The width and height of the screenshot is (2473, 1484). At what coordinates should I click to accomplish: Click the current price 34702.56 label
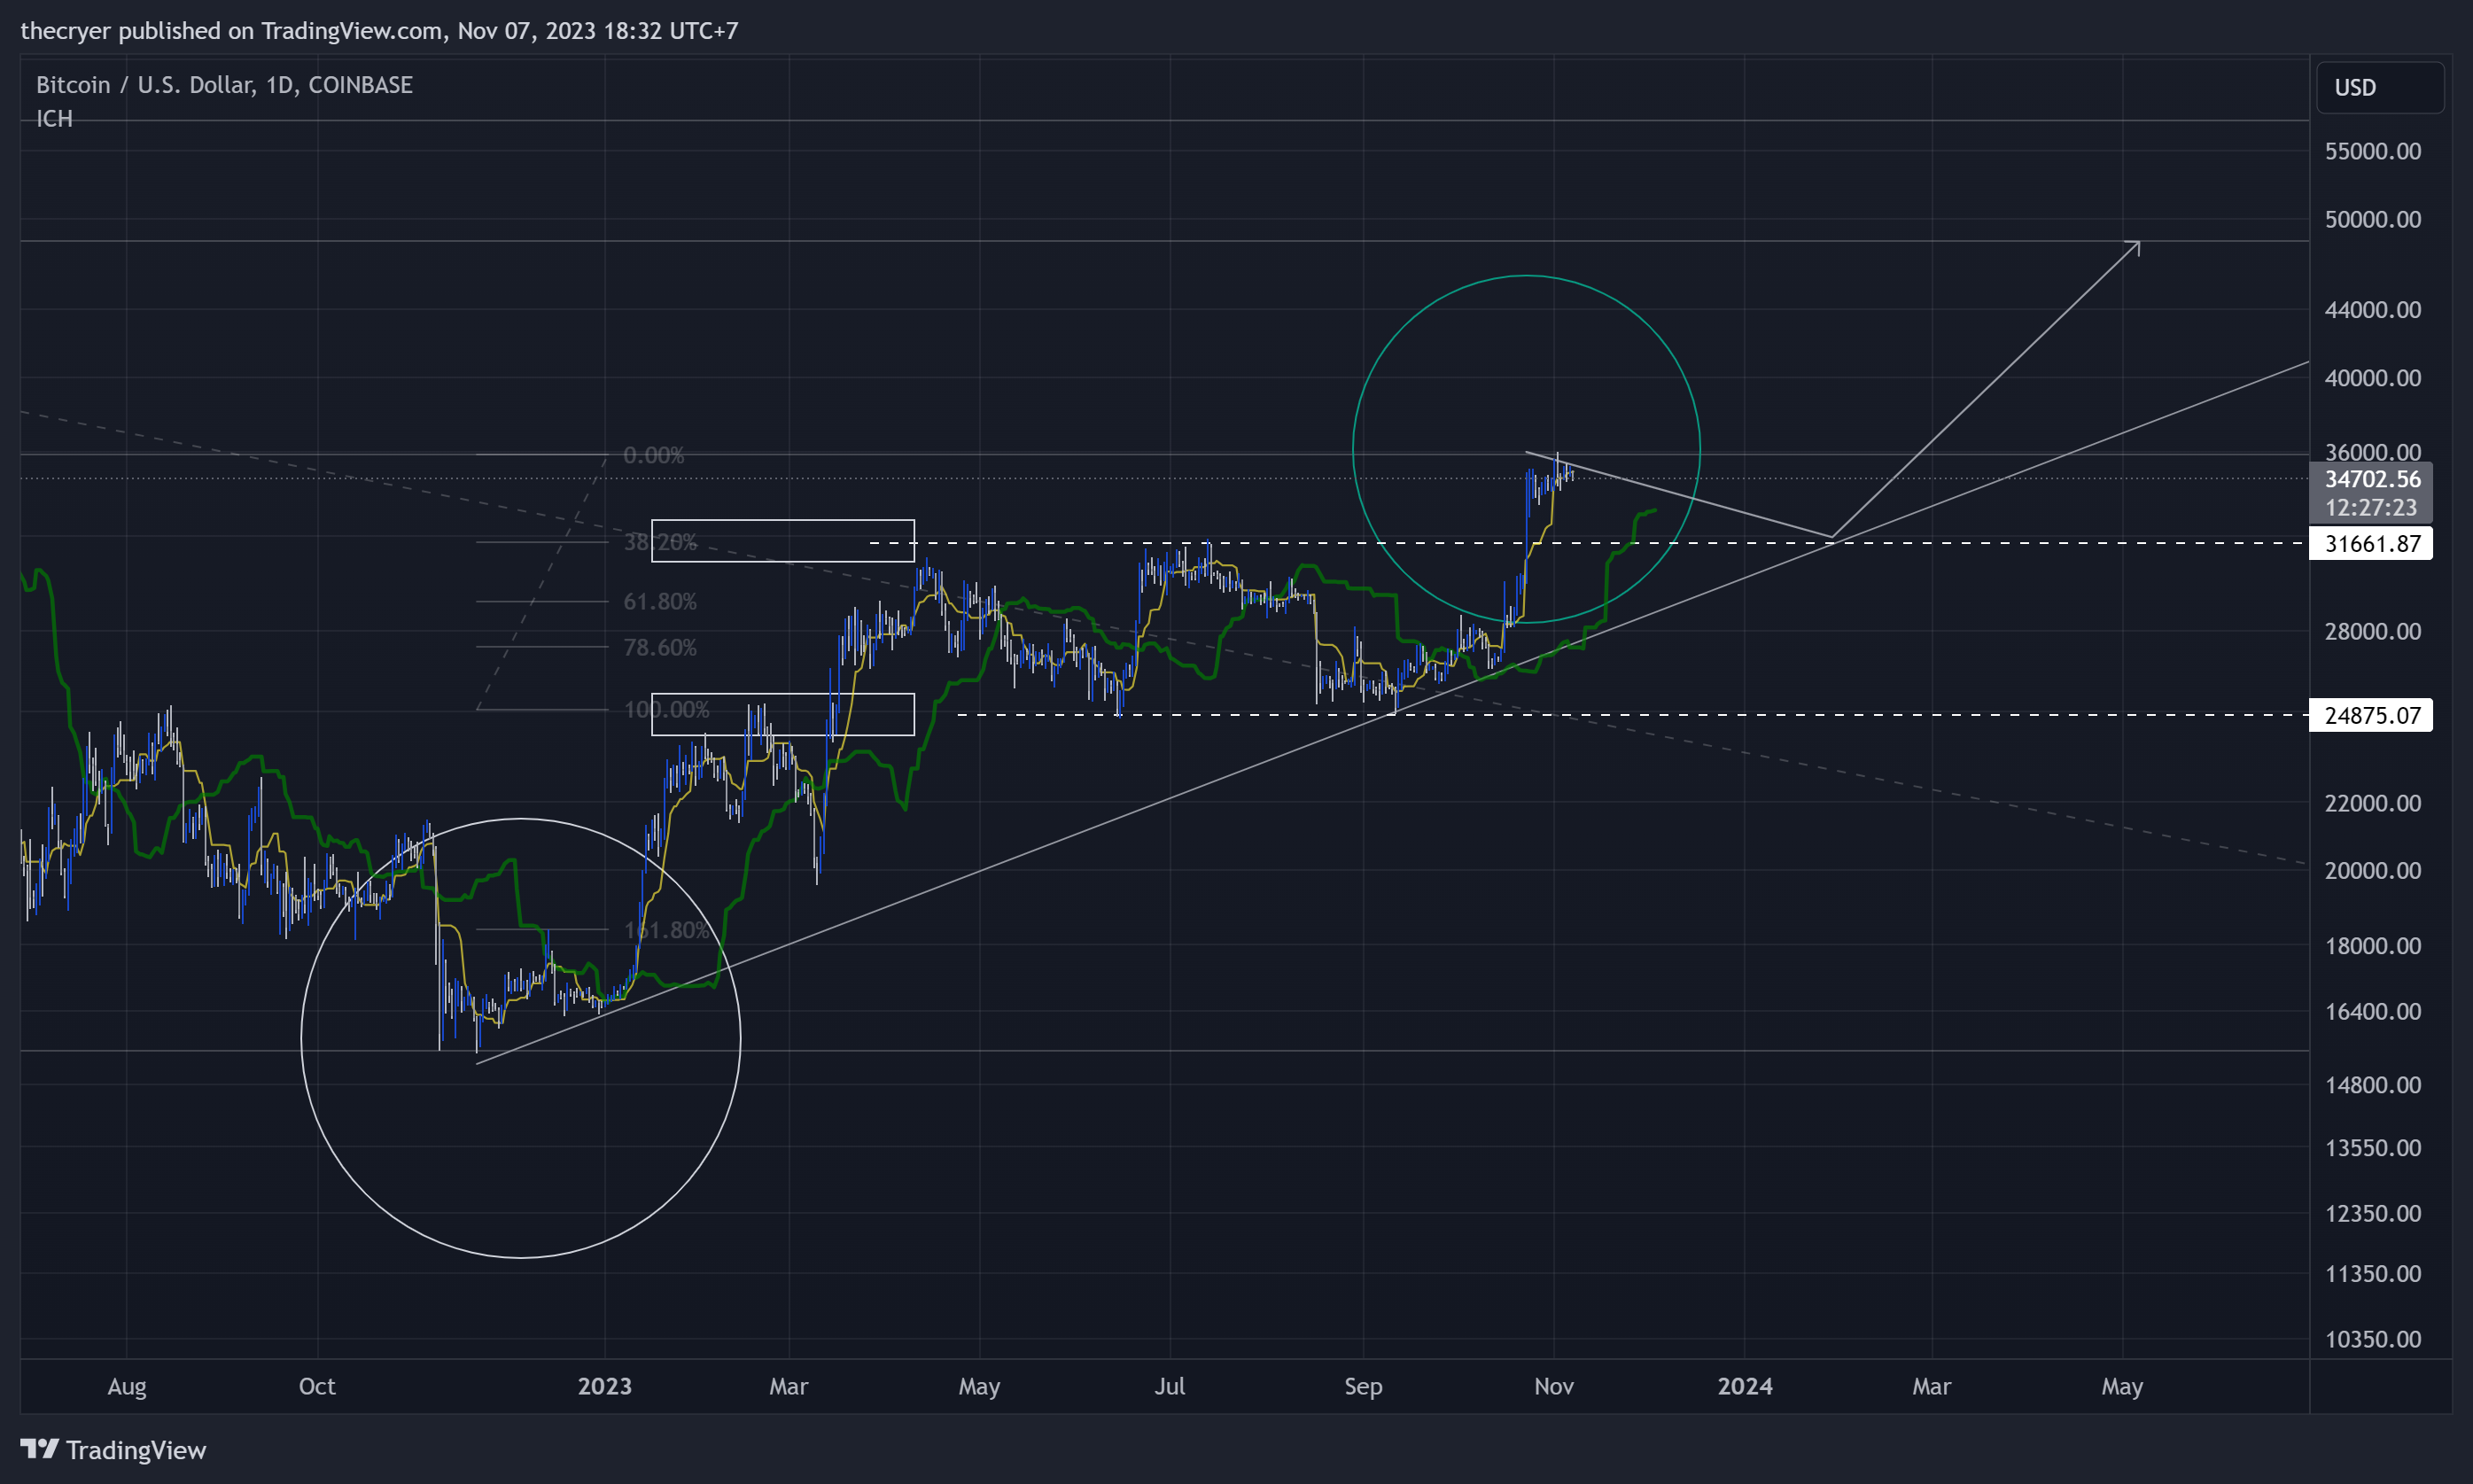click(2372, 480)
